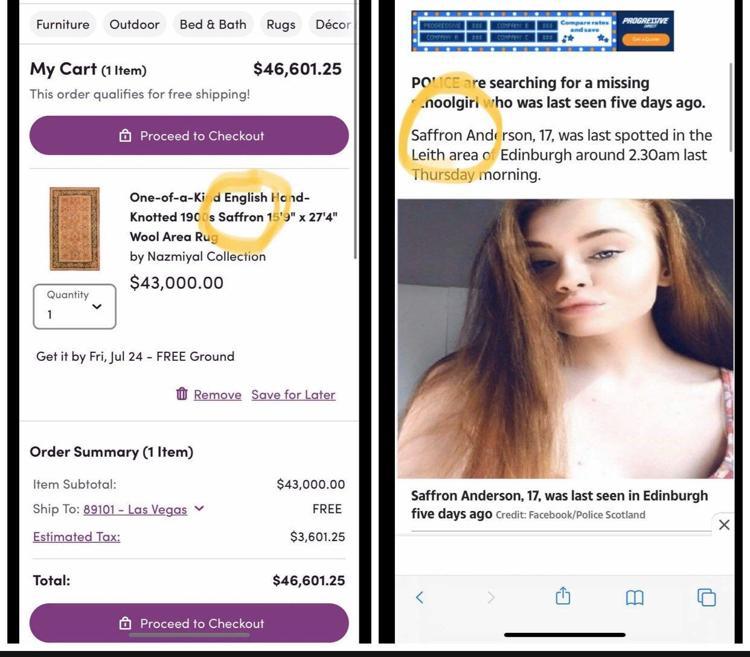Open the Estimated Tax link

[x=77, y=537]
